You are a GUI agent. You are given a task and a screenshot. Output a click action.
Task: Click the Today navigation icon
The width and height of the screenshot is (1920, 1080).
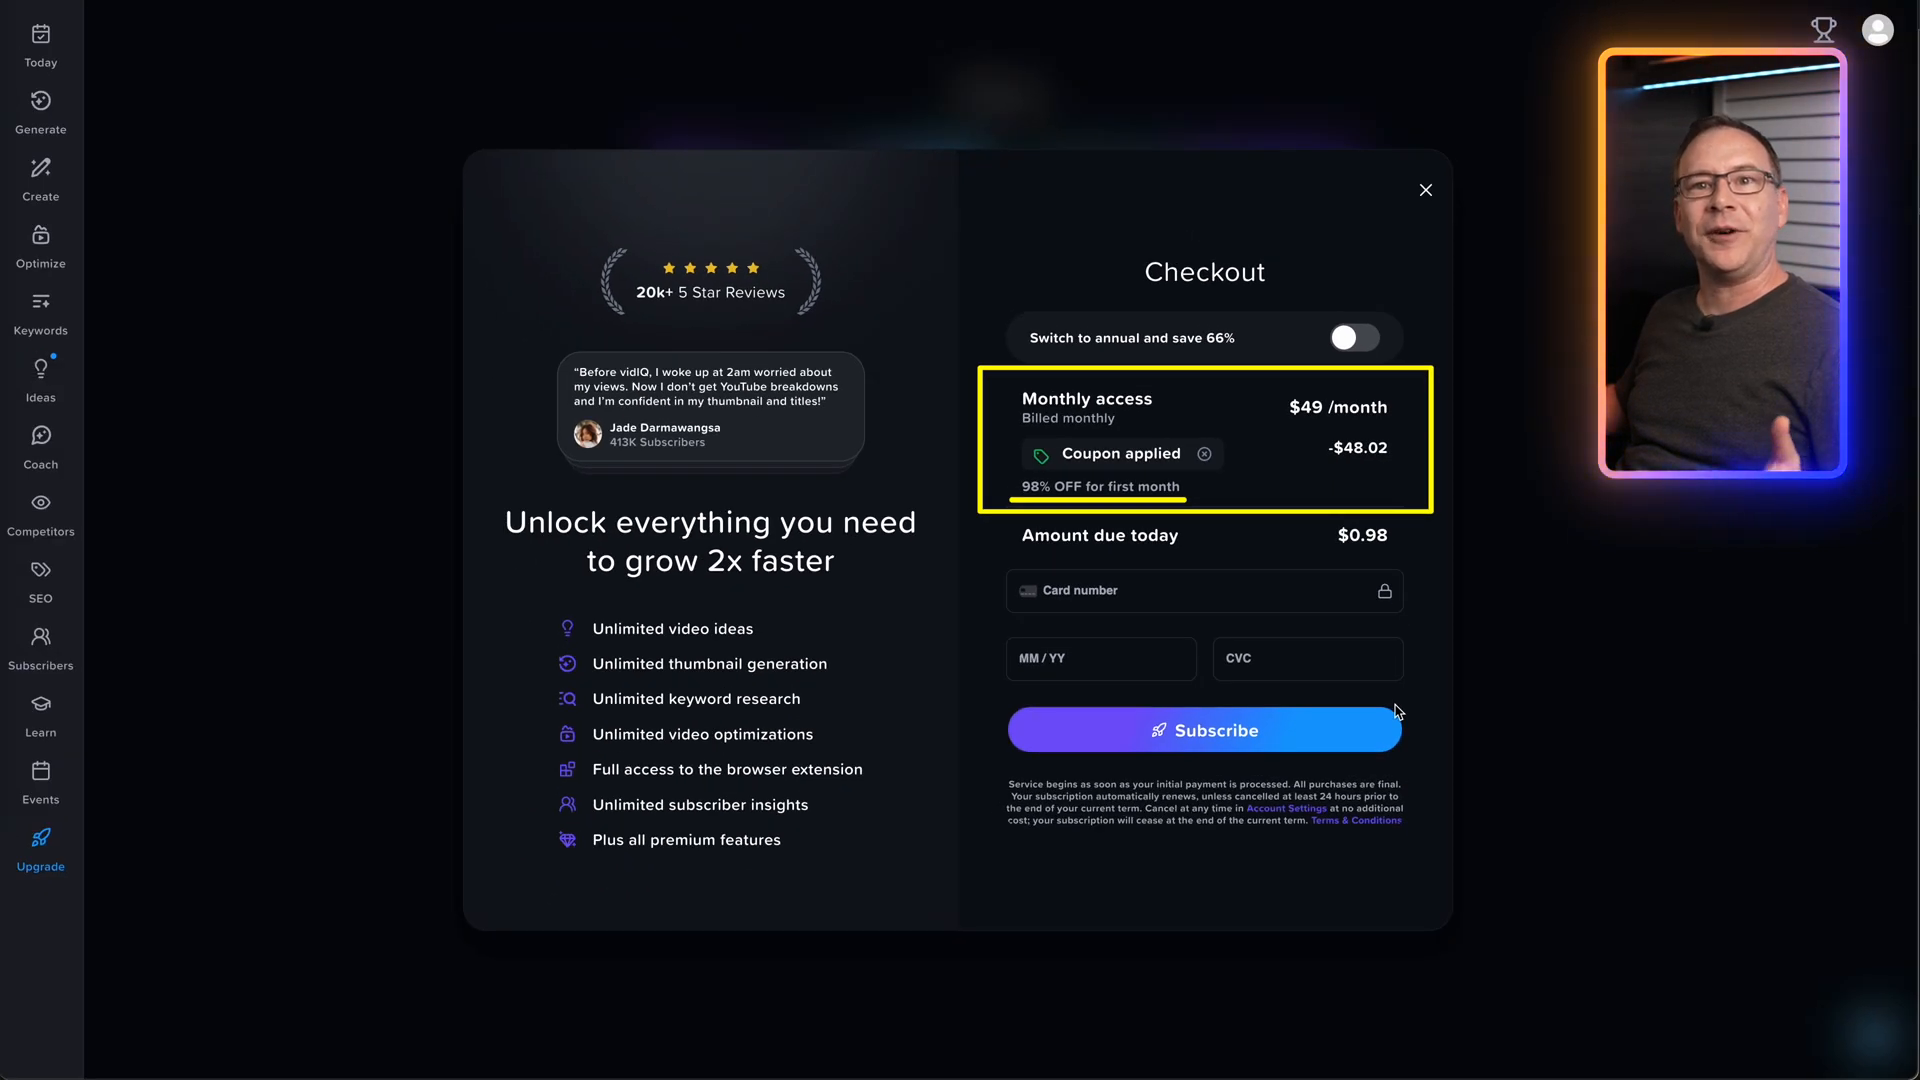pos(40,42)
